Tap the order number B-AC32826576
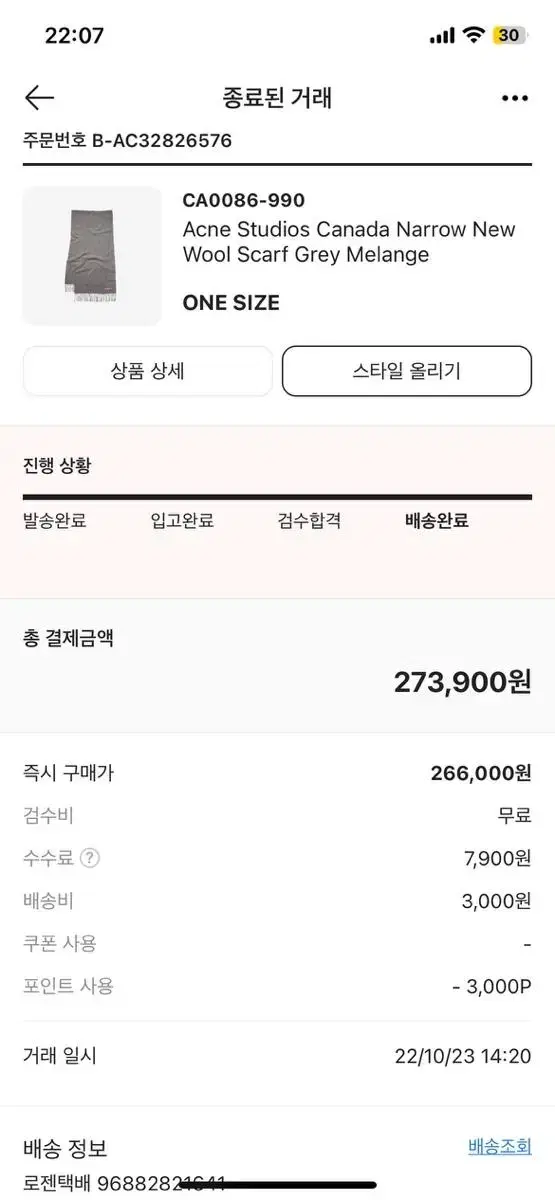The width and height of the screenshot is (555, 1200). click(162, 141)
